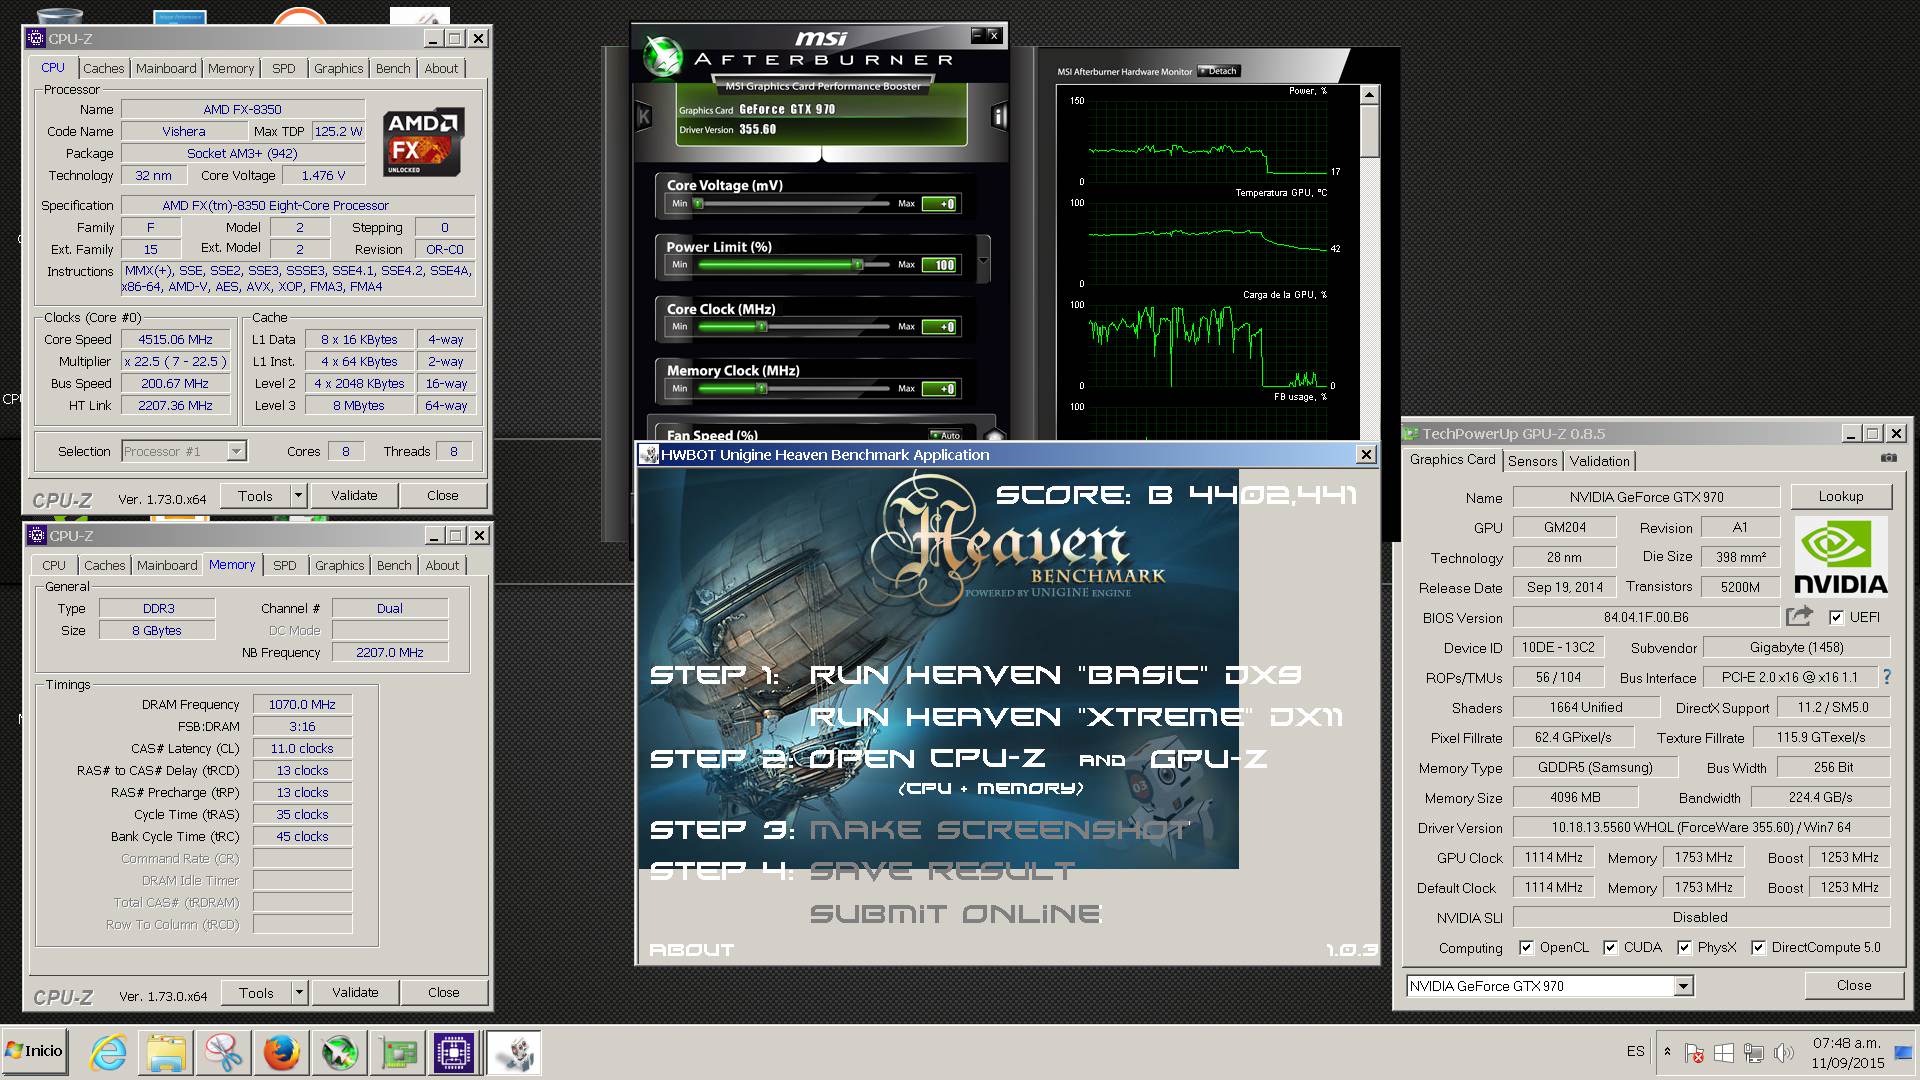The image size is (1920, 1080).
Task: Click the GPU-Z camera screenshot icon
Action: [1889, 458]
